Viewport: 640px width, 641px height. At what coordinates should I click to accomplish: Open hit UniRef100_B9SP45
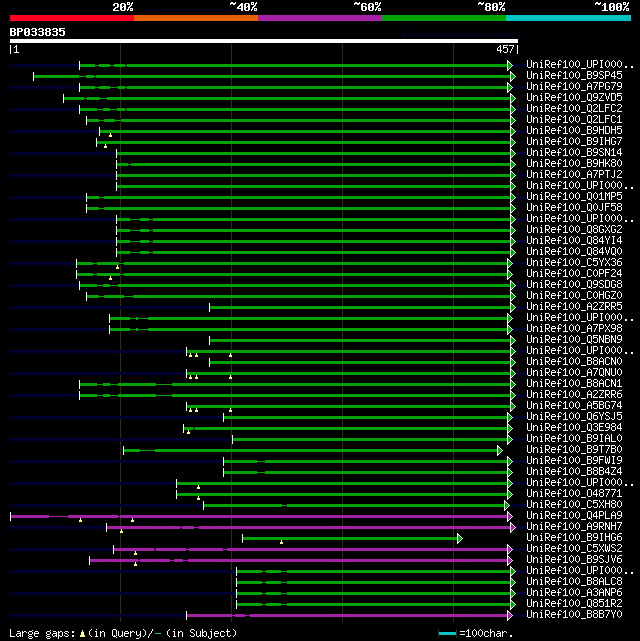pos(574,76)
